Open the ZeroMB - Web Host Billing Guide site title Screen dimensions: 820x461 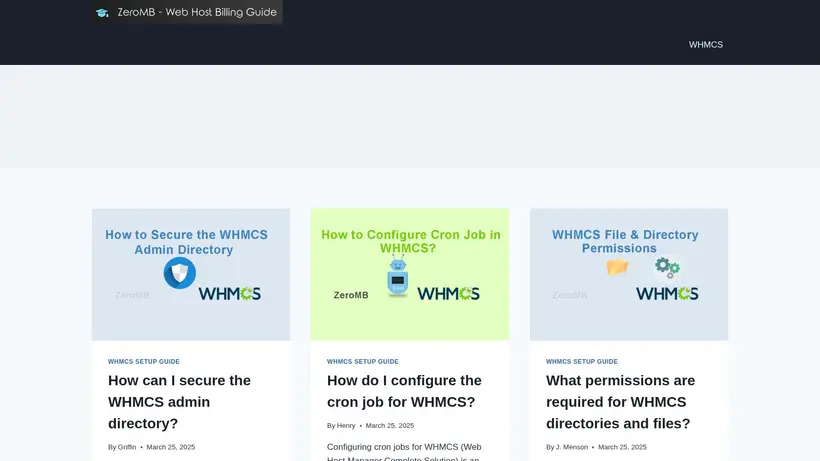click(x=197, y=12)
